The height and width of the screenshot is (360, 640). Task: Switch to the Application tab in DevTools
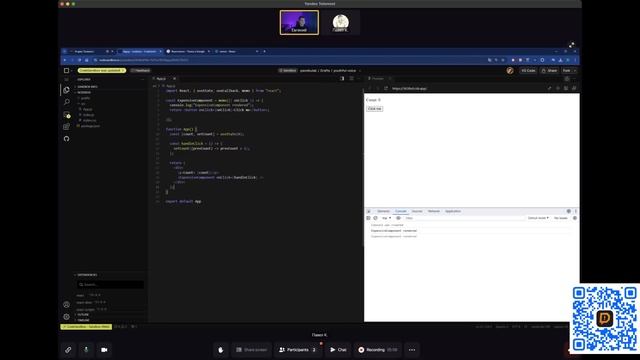point(453,211)
